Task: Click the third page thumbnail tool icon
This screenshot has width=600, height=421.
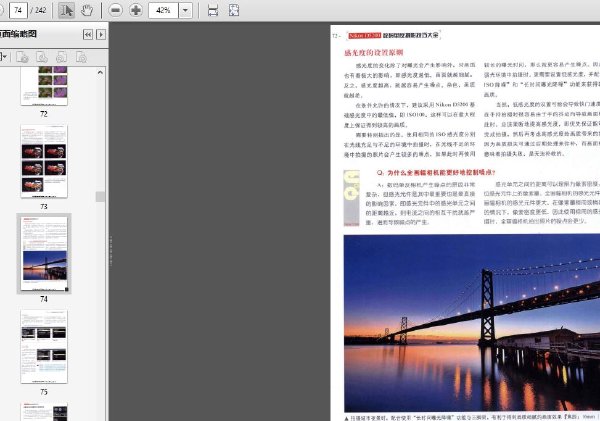Action: click(x=61, y=57)
